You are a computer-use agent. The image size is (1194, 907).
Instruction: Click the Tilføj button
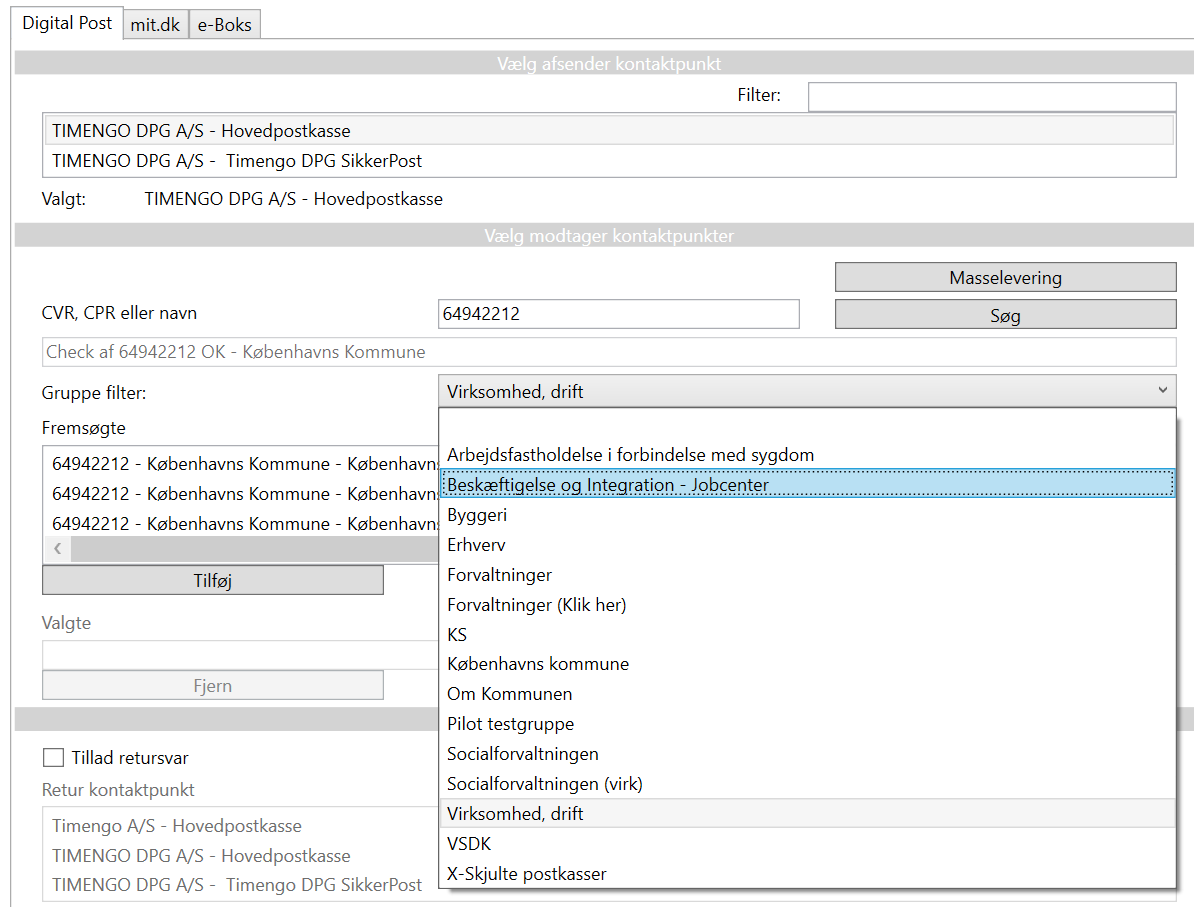pyautogui.click(x=212, y=580)
